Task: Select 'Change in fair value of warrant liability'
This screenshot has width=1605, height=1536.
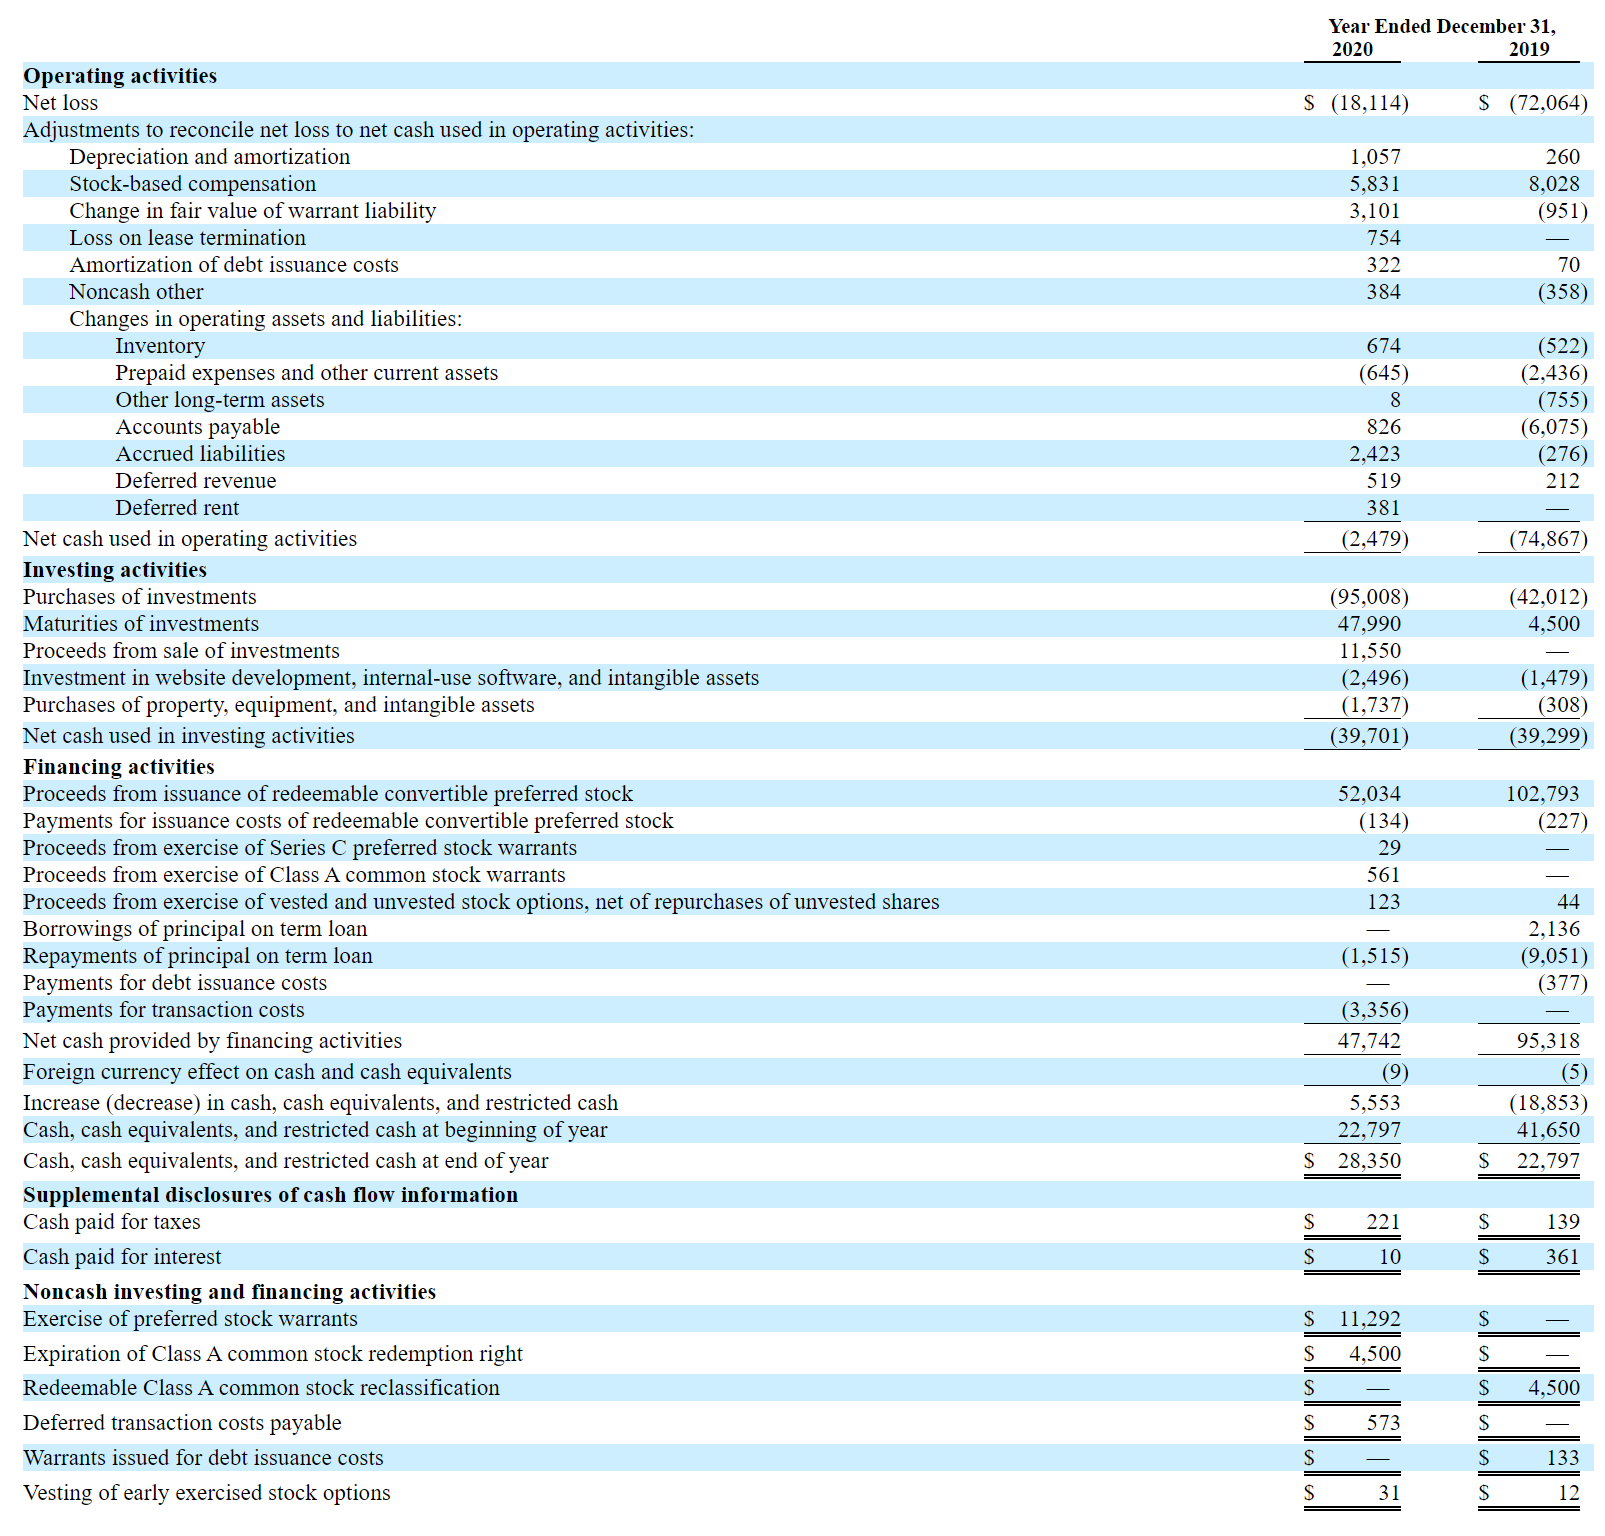Action: 253,211
